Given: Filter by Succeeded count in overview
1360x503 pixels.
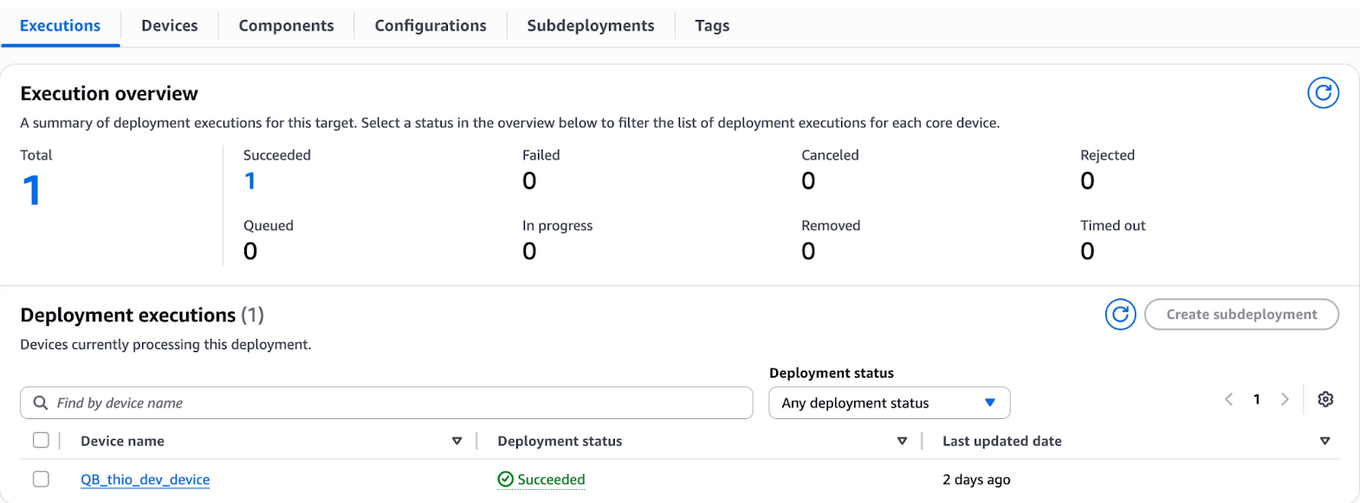Looking at the screenshot, I should [250, 181].
